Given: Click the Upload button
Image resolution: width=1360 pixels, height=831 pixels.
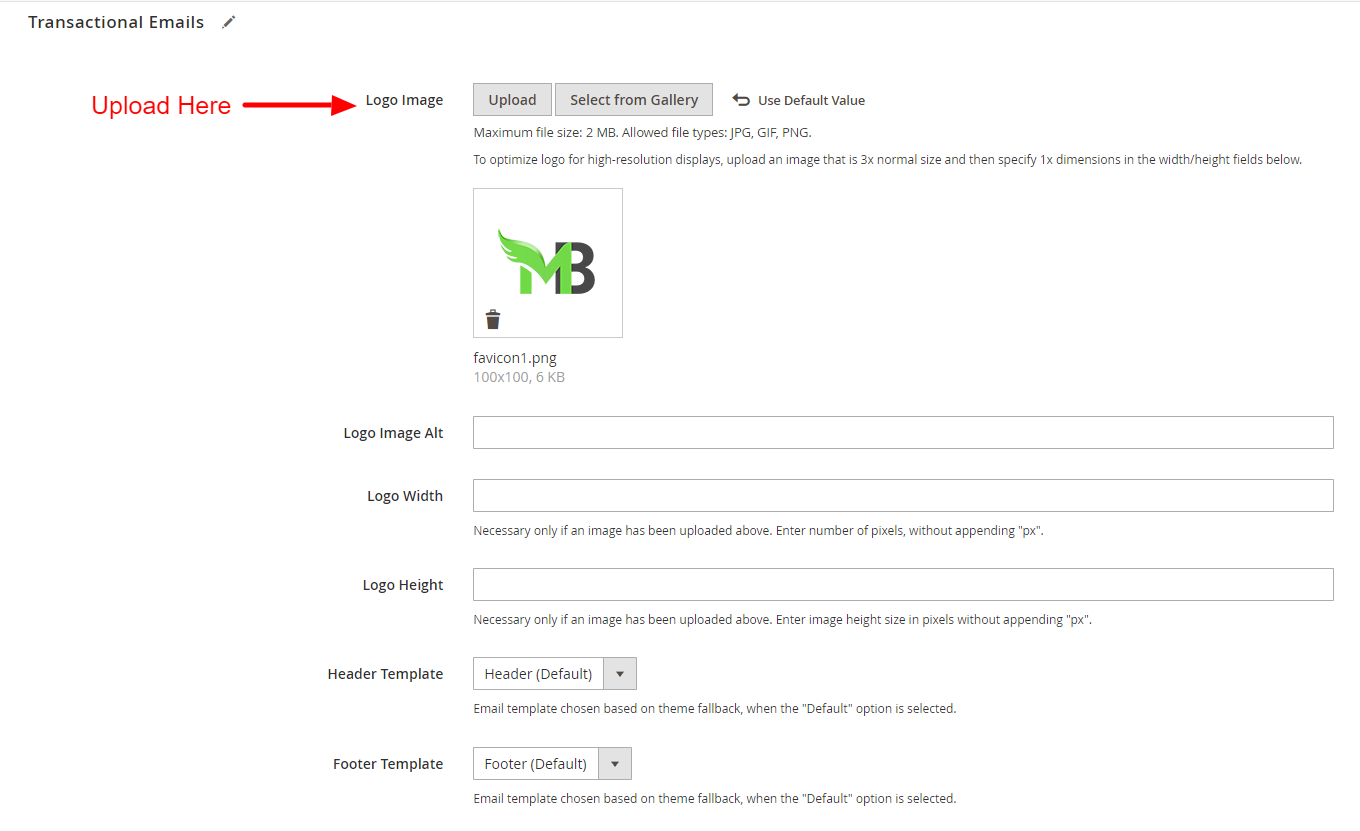Looking at the screenshot, I should 512,100.
